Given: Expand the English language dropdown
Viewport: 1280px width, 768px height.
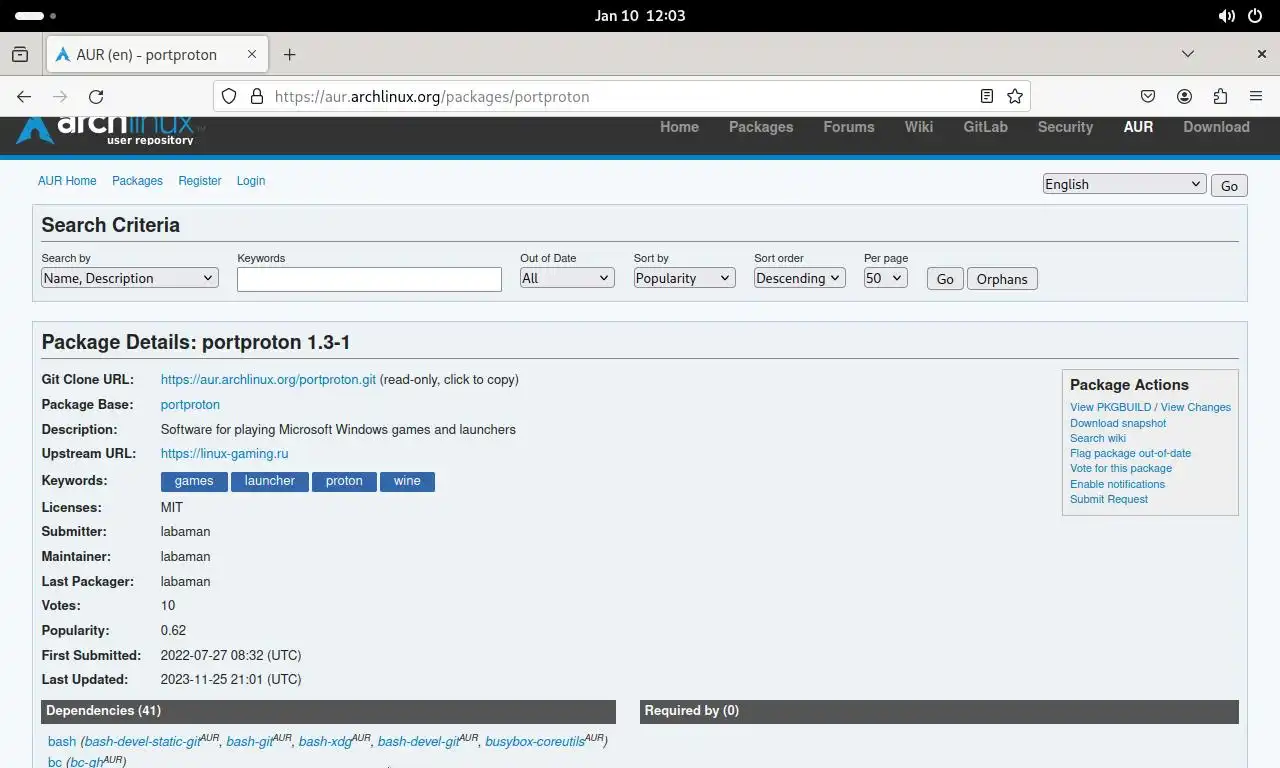Looking at the screenshot, I should [1124, 184].
